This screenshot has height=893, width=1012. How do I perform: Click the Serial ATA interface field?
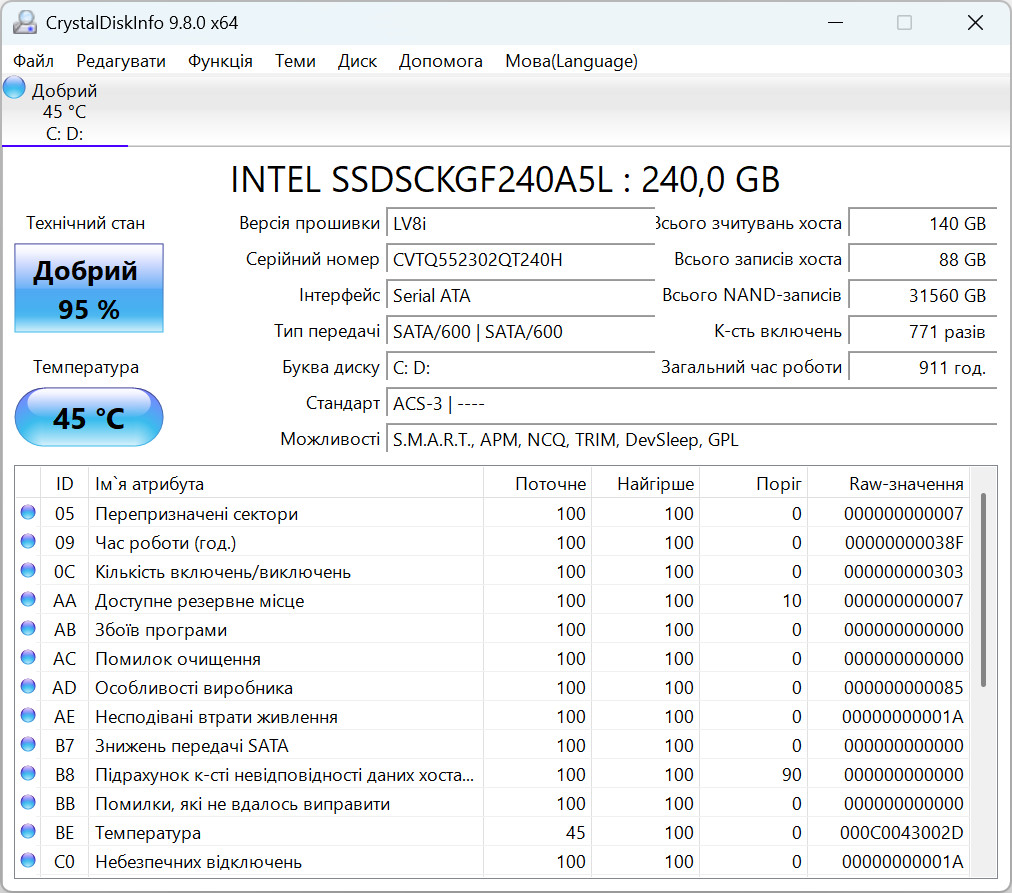click(x=520, y=296)
